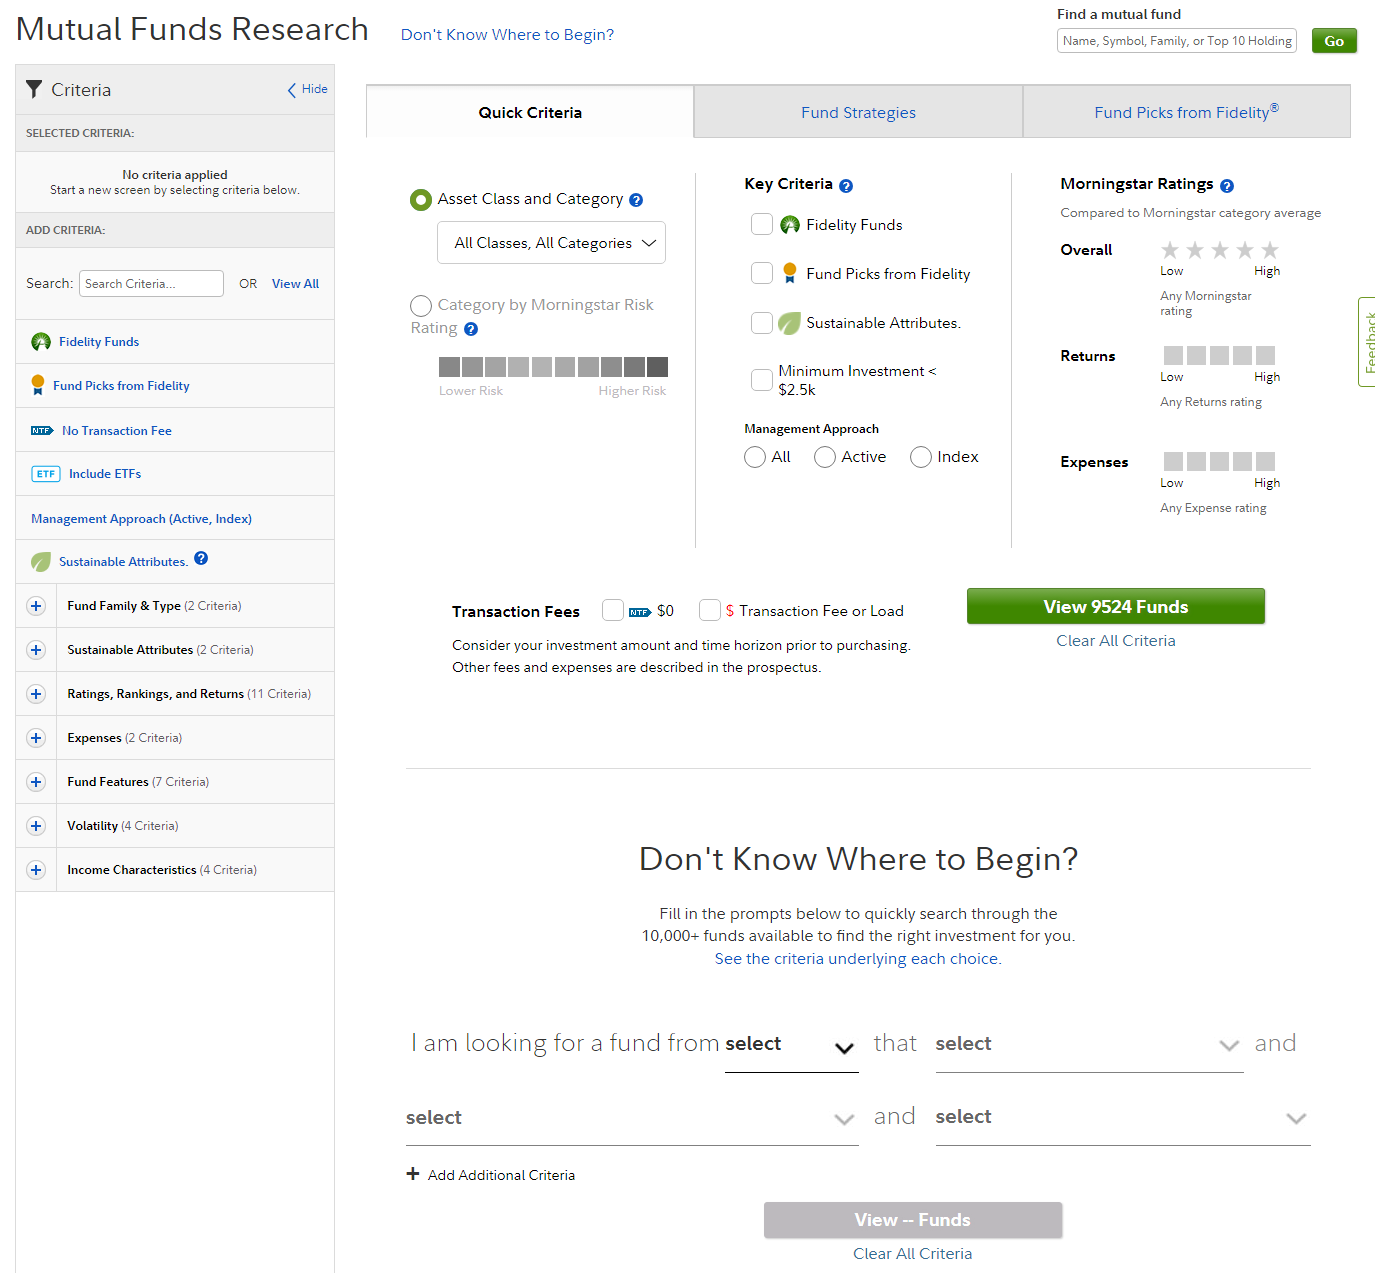This screenshot has width=1375, height=1273.
Task: Open the All Classes, All Categories dropdown
Action: click(551, 243)
